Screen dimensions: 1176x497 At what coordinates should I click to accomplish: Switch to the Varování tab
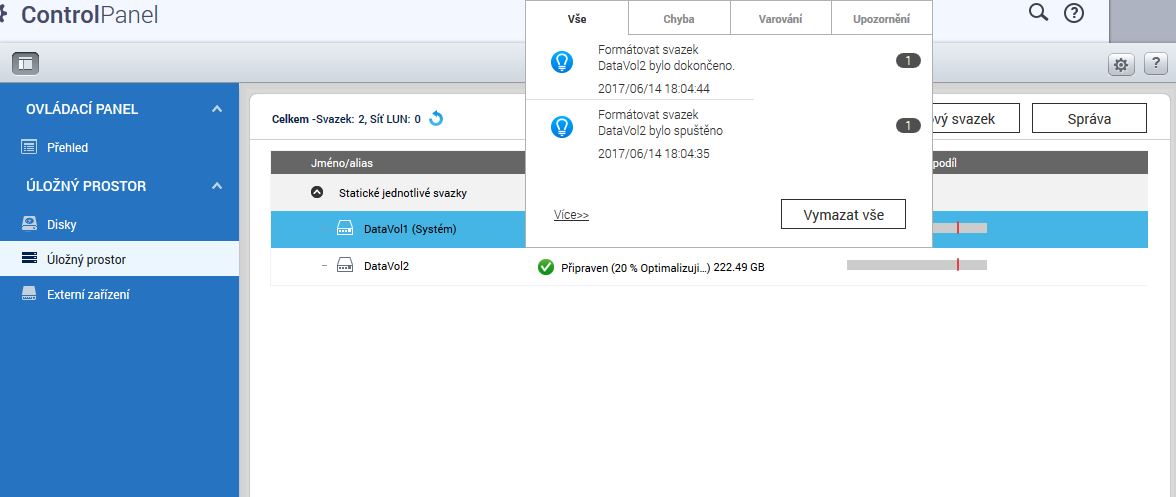[x=780, y=19]
